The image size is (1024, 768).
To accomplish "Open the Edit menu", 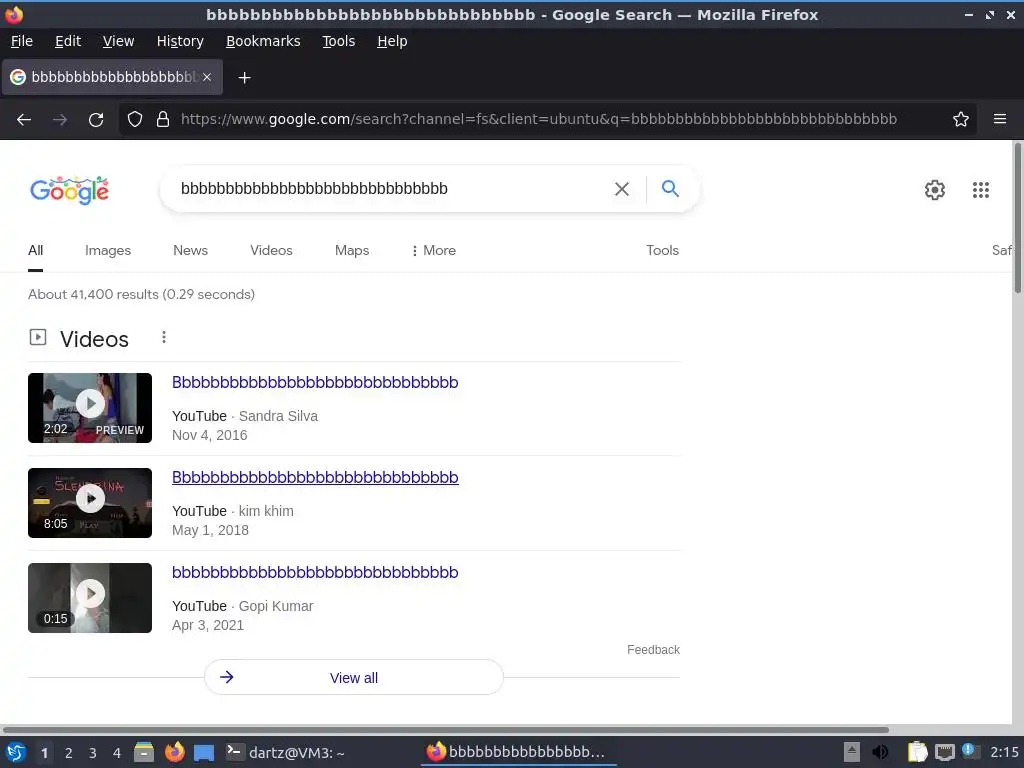I will (x=68, y=41).
